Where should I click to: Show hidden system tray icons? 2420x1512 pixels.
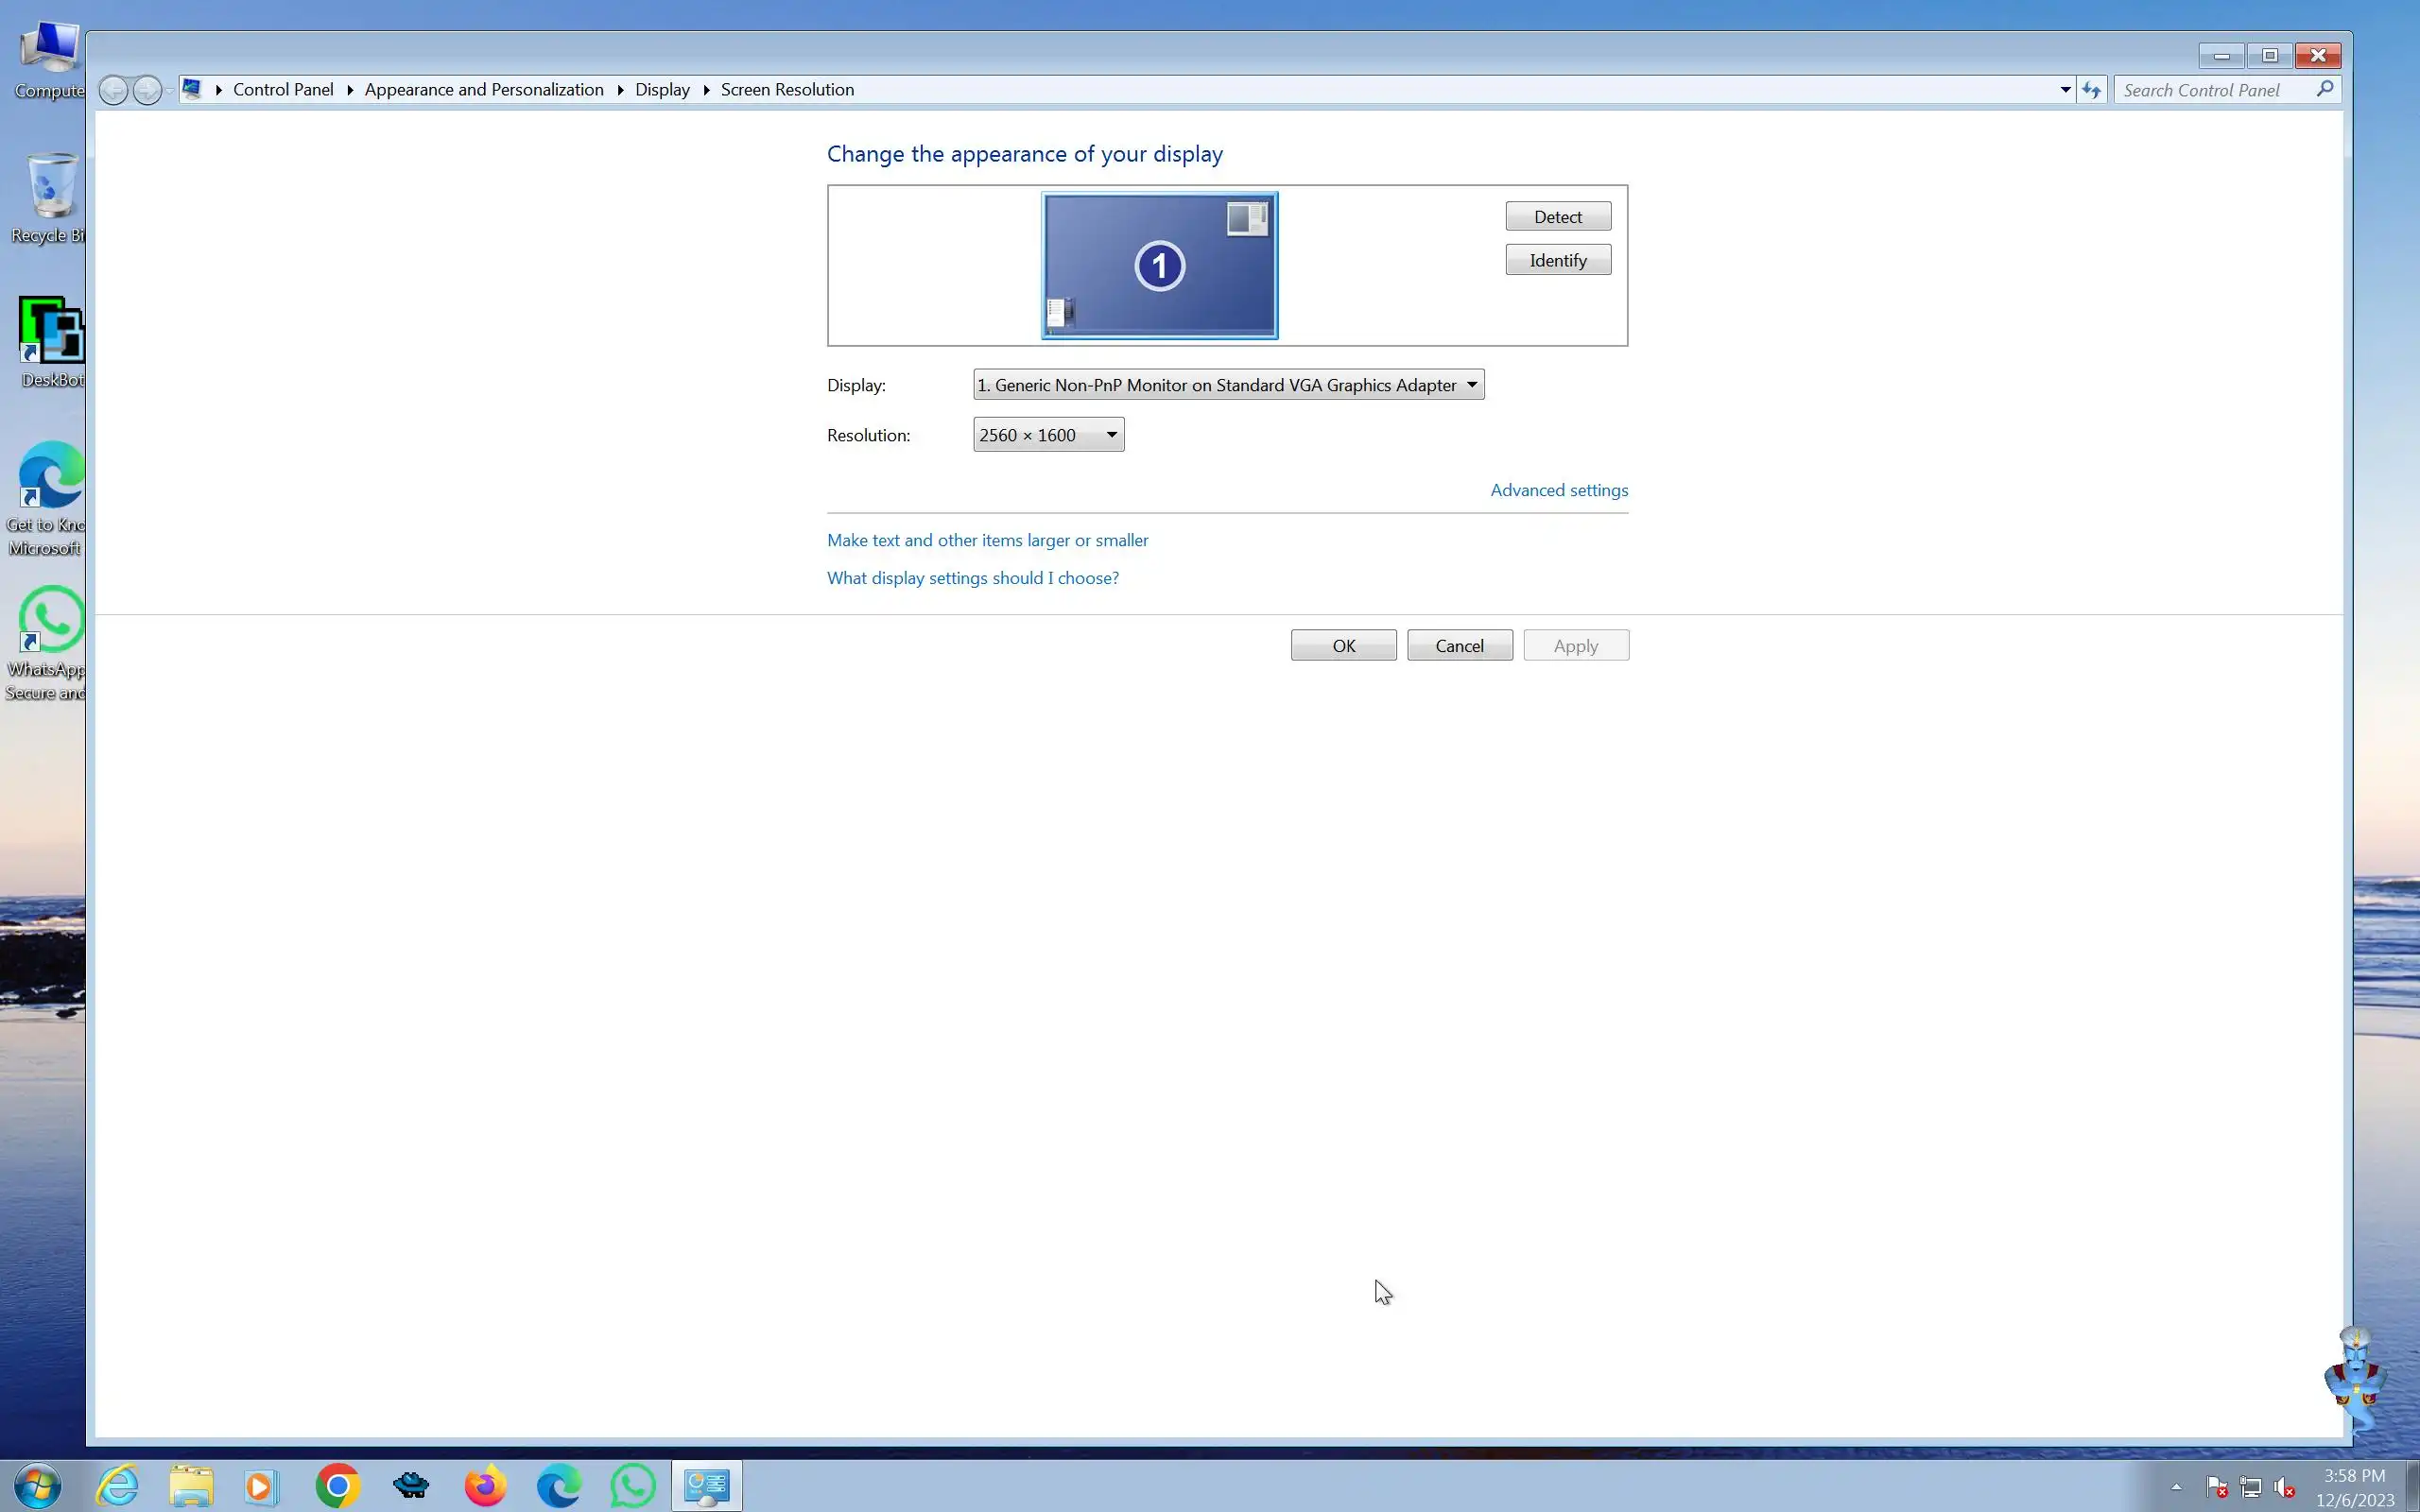2176,1487
